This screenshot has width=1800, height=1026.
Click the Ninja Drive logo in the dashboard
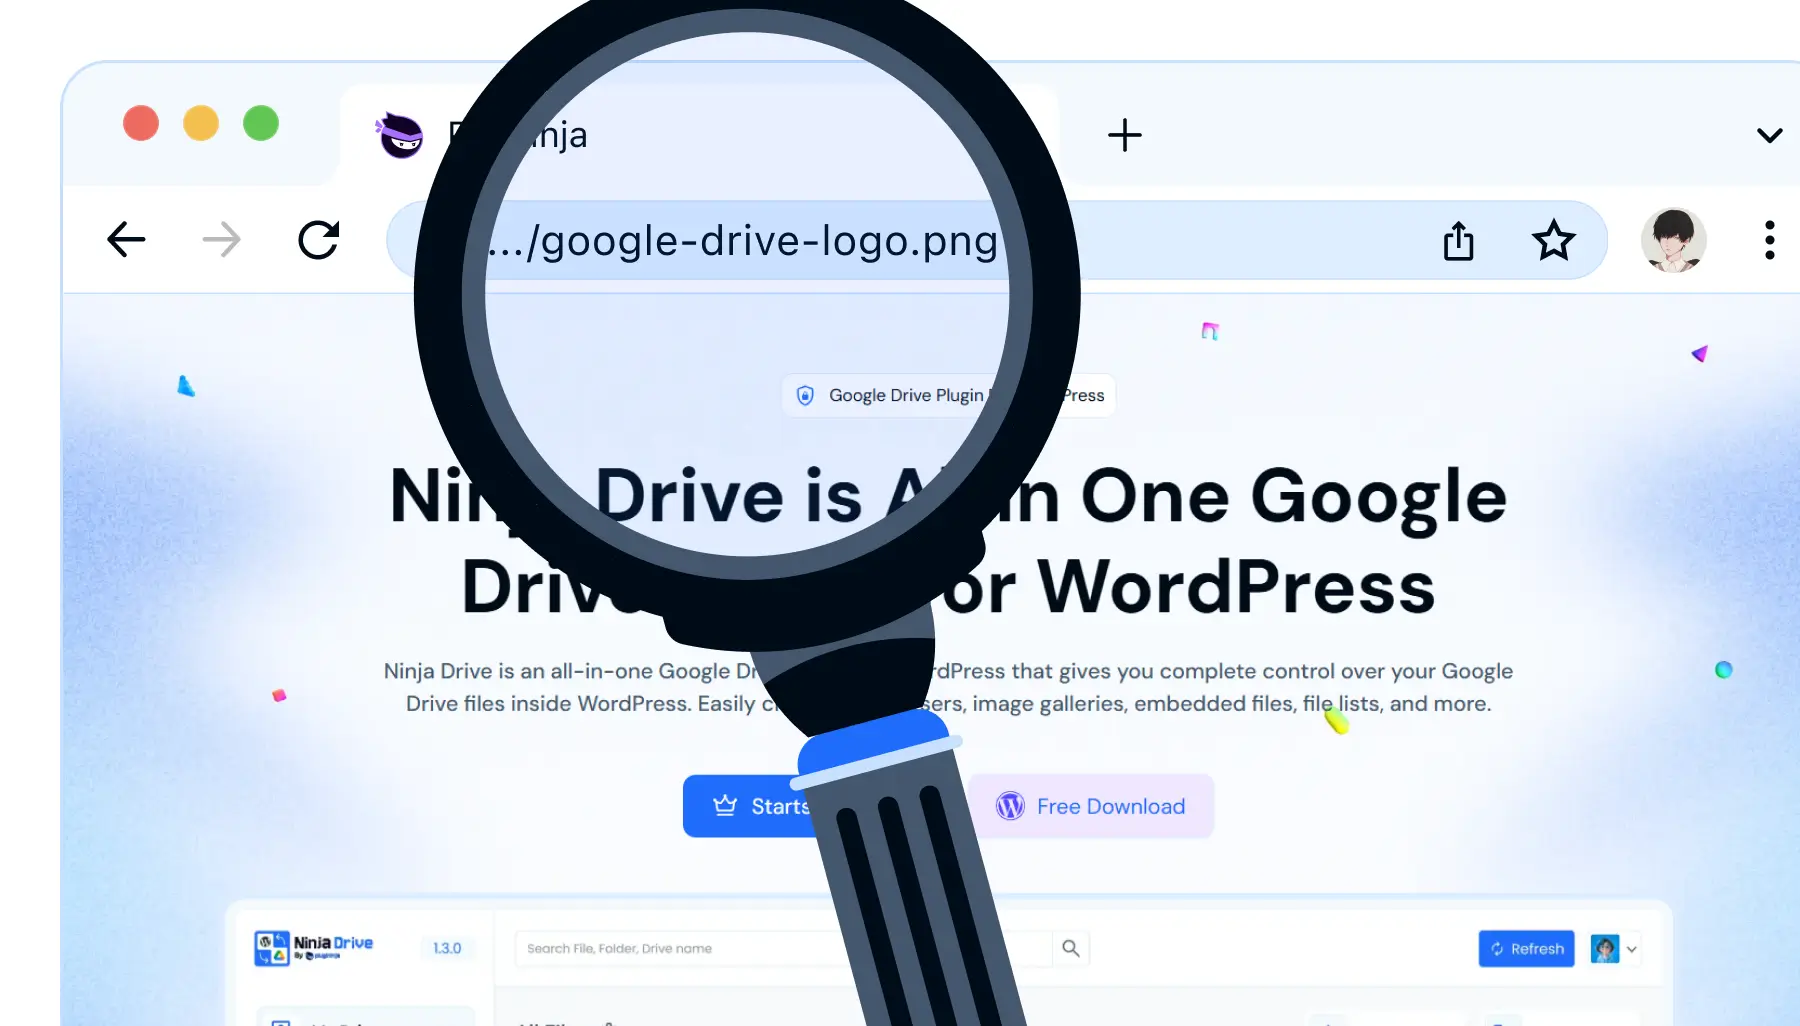pyautogui.click(x=314, y=948)
